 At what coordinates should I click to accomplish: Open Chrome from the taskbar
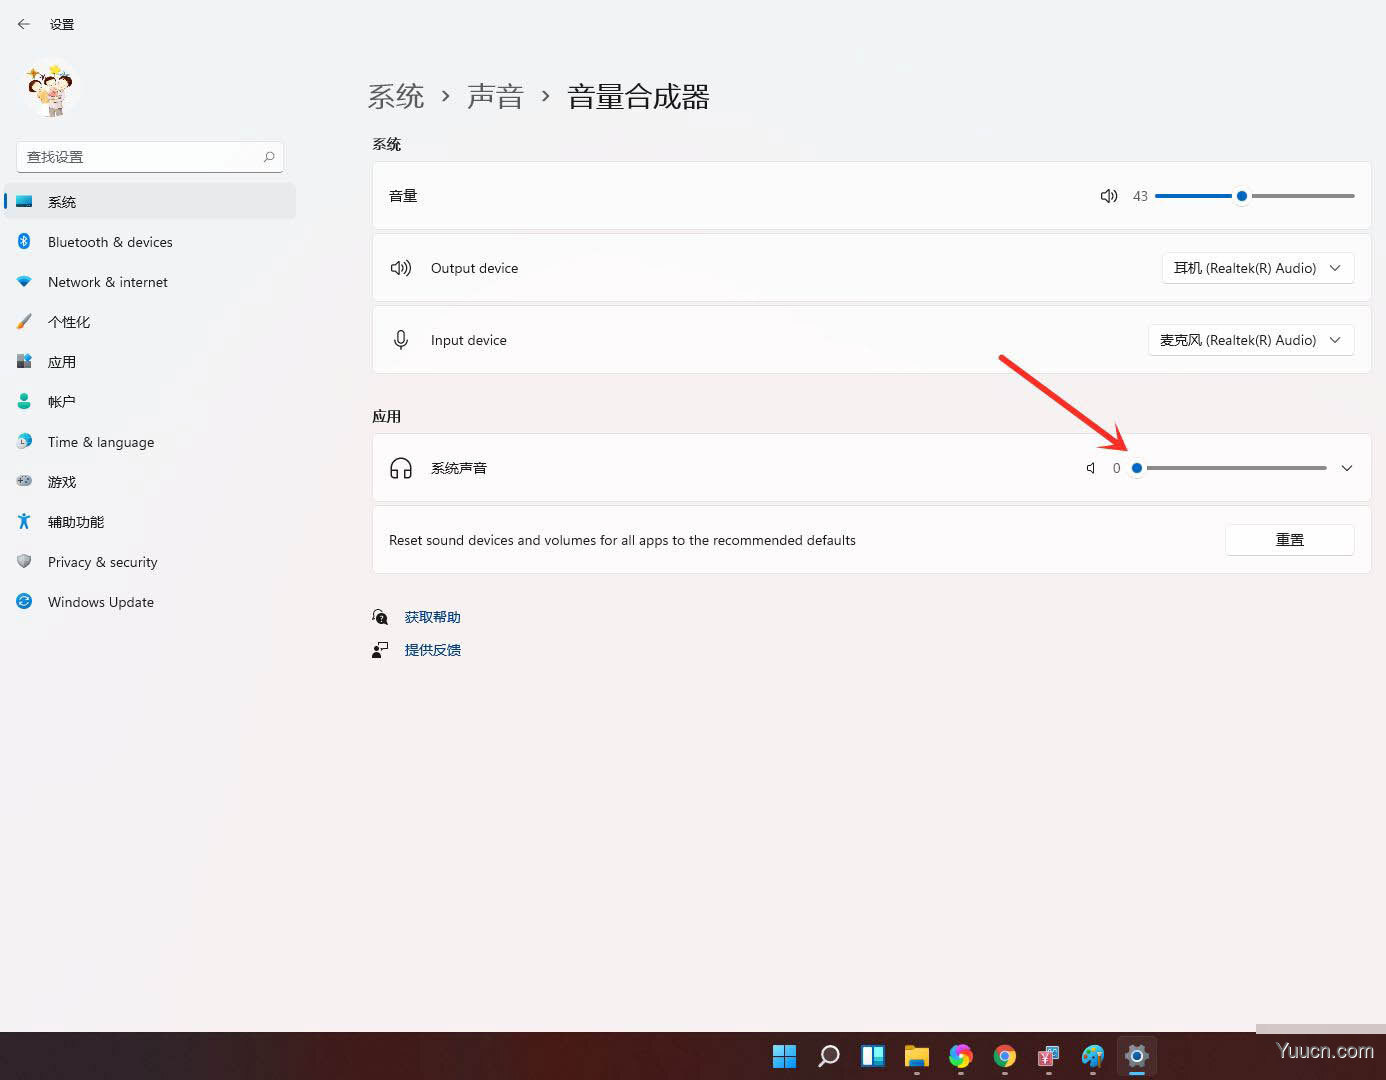tap(1005, 1056)
